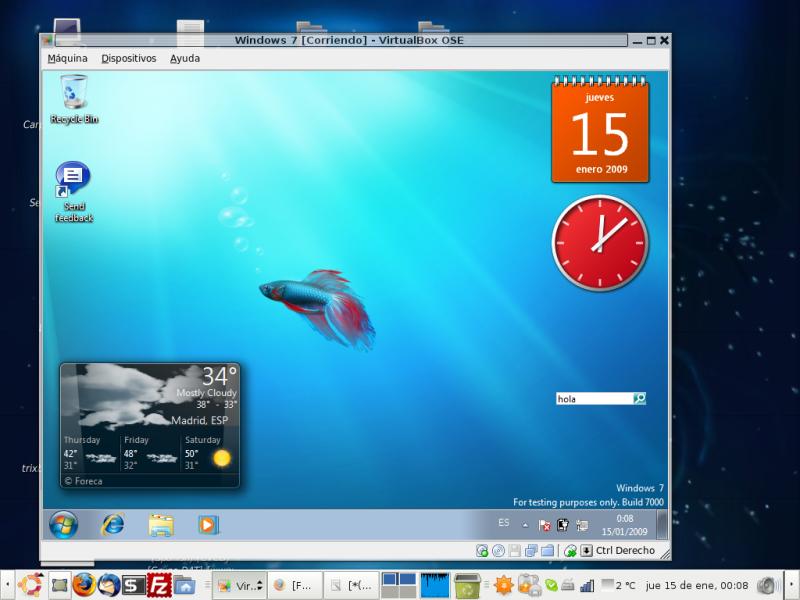Click the orange calendar gadget
Screen dimensions: 800x600
tap(600, 130)
